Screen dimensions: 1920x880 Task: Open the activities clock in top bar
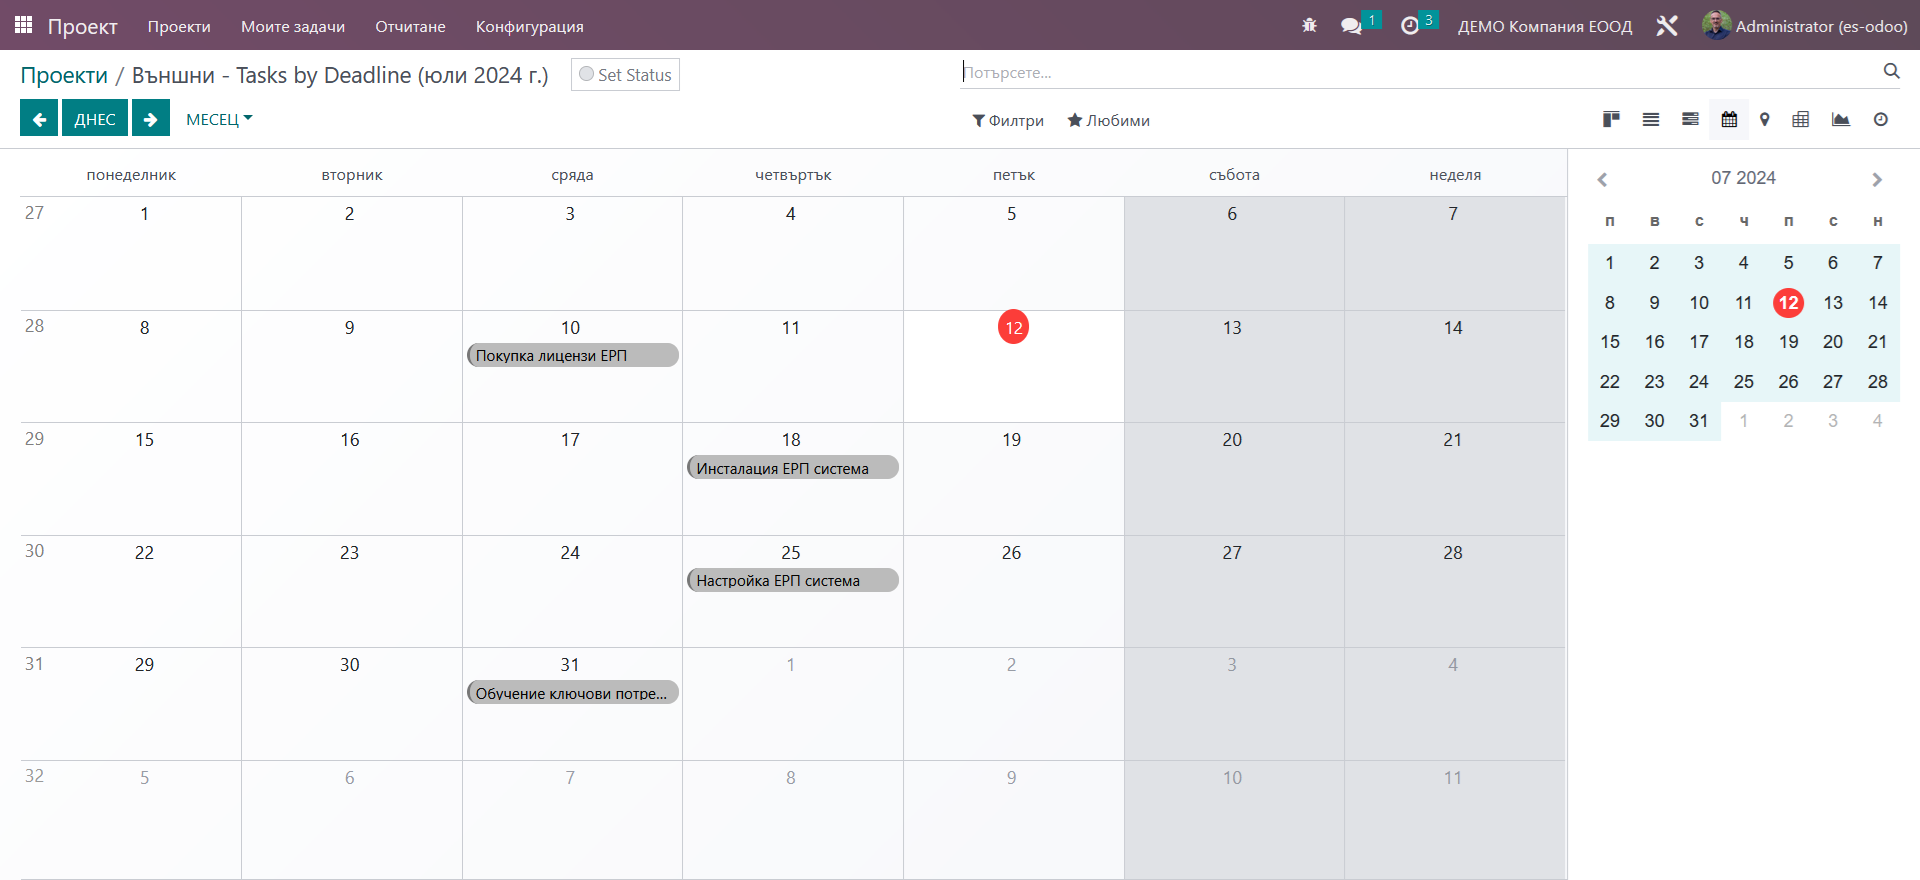point(1410,26)
